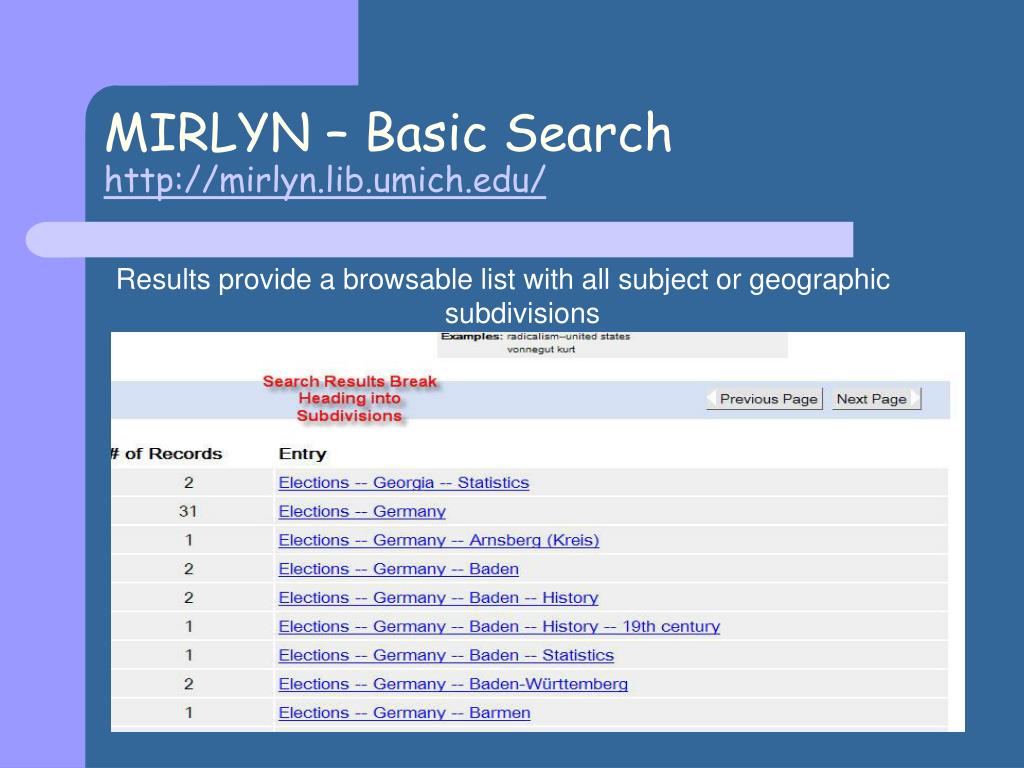
Task: Open the Baden -- History -- 19th century entry
Action: pos(499,626)
